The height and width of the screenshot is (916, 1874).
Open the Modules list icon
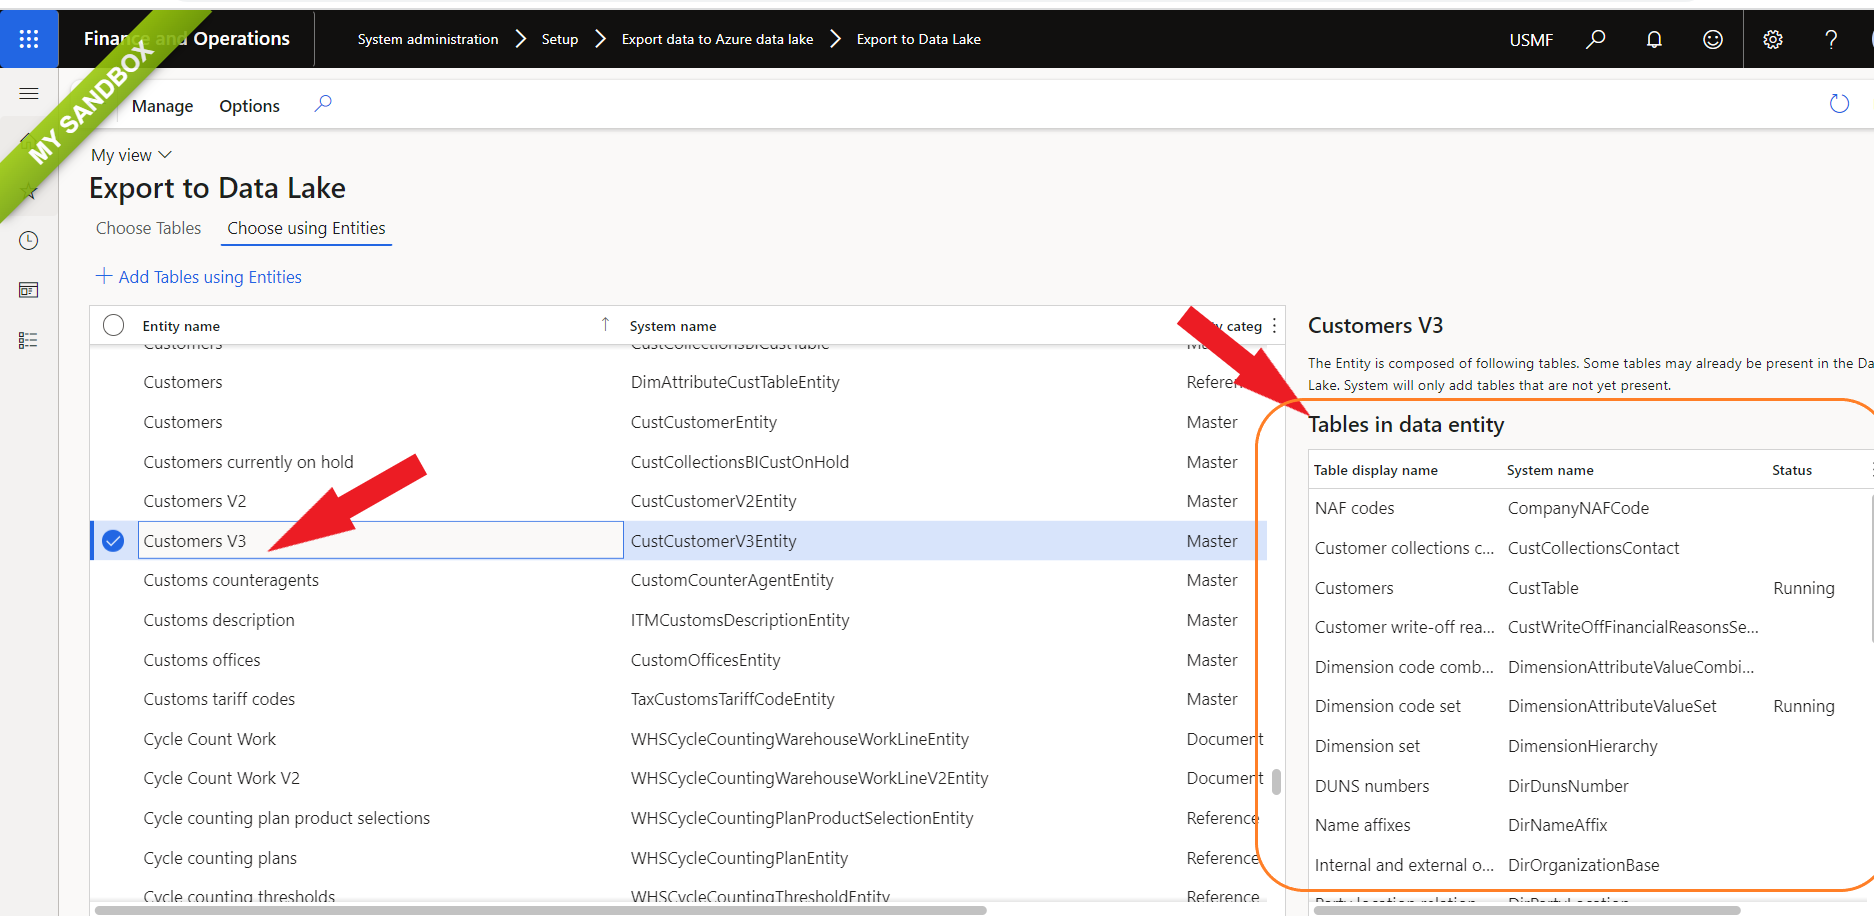point(29,340)
